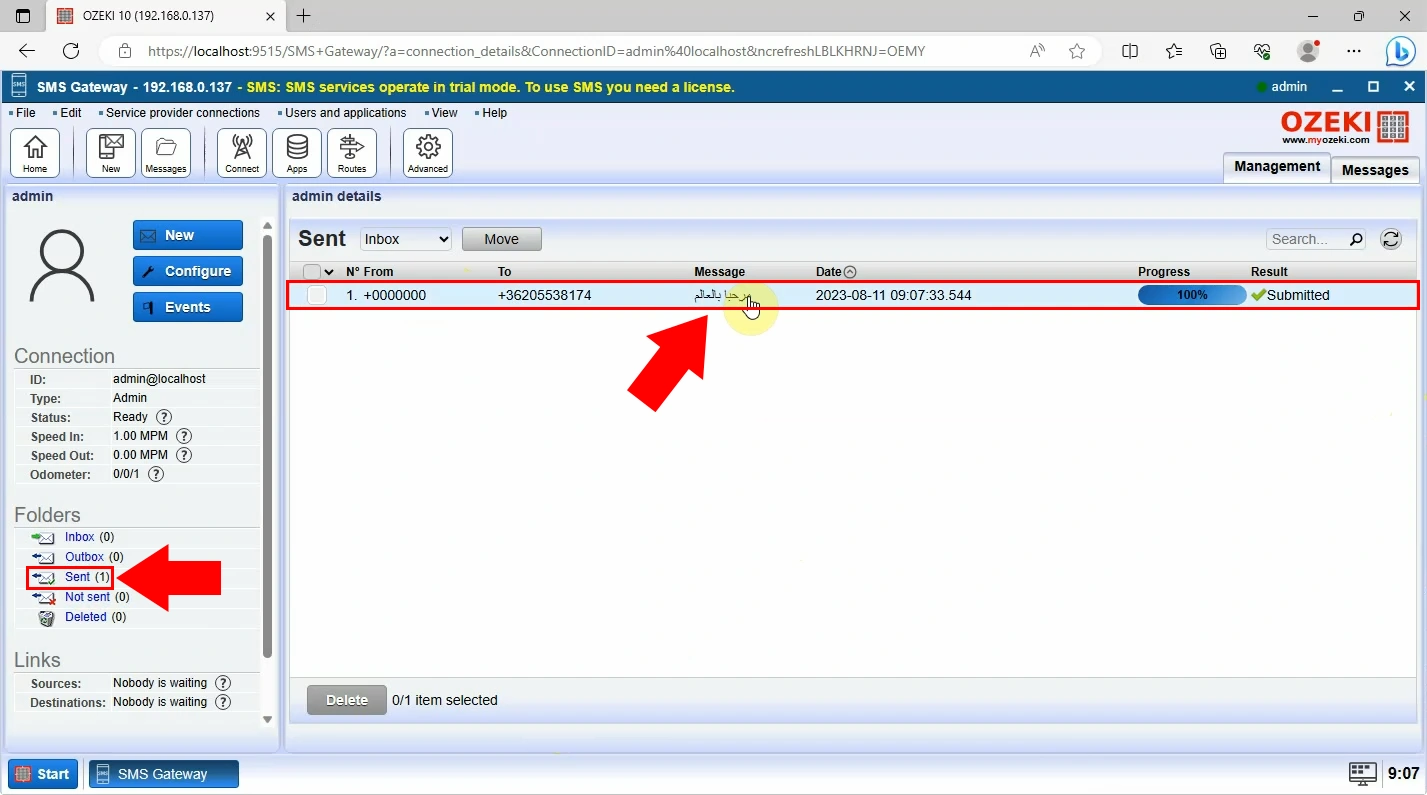The image size is (1427, 795).
Task: Tick the checkbox for message row 1
Action: [x=316, y=295]
